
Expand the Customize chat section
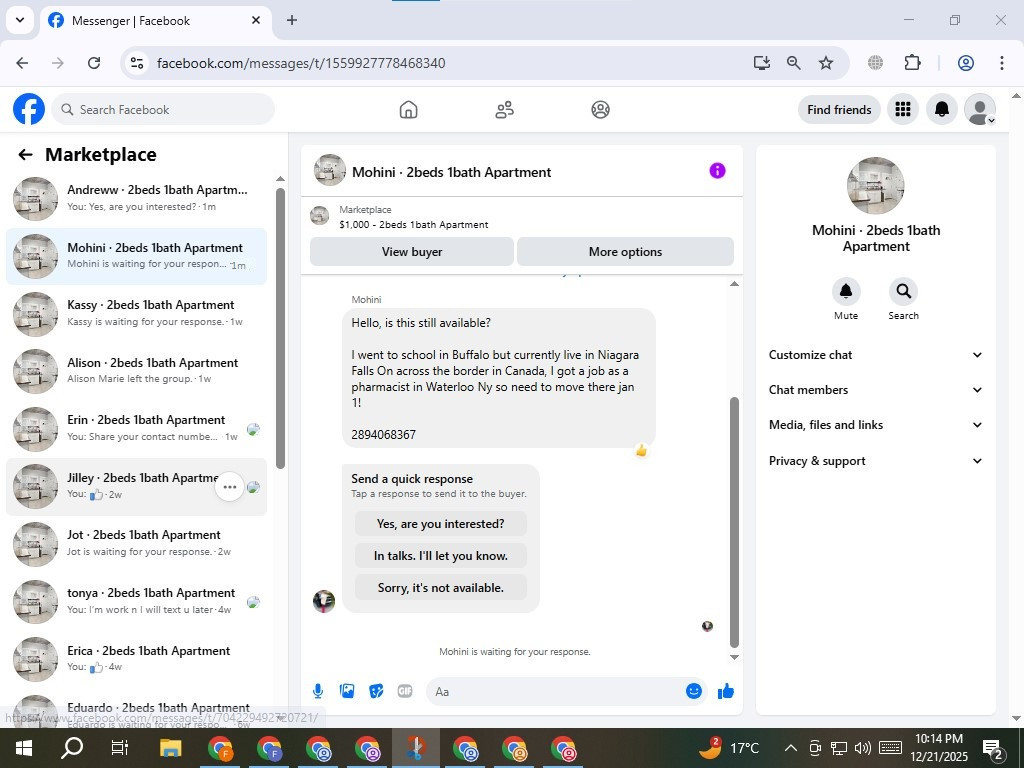(x=875, y=355)
